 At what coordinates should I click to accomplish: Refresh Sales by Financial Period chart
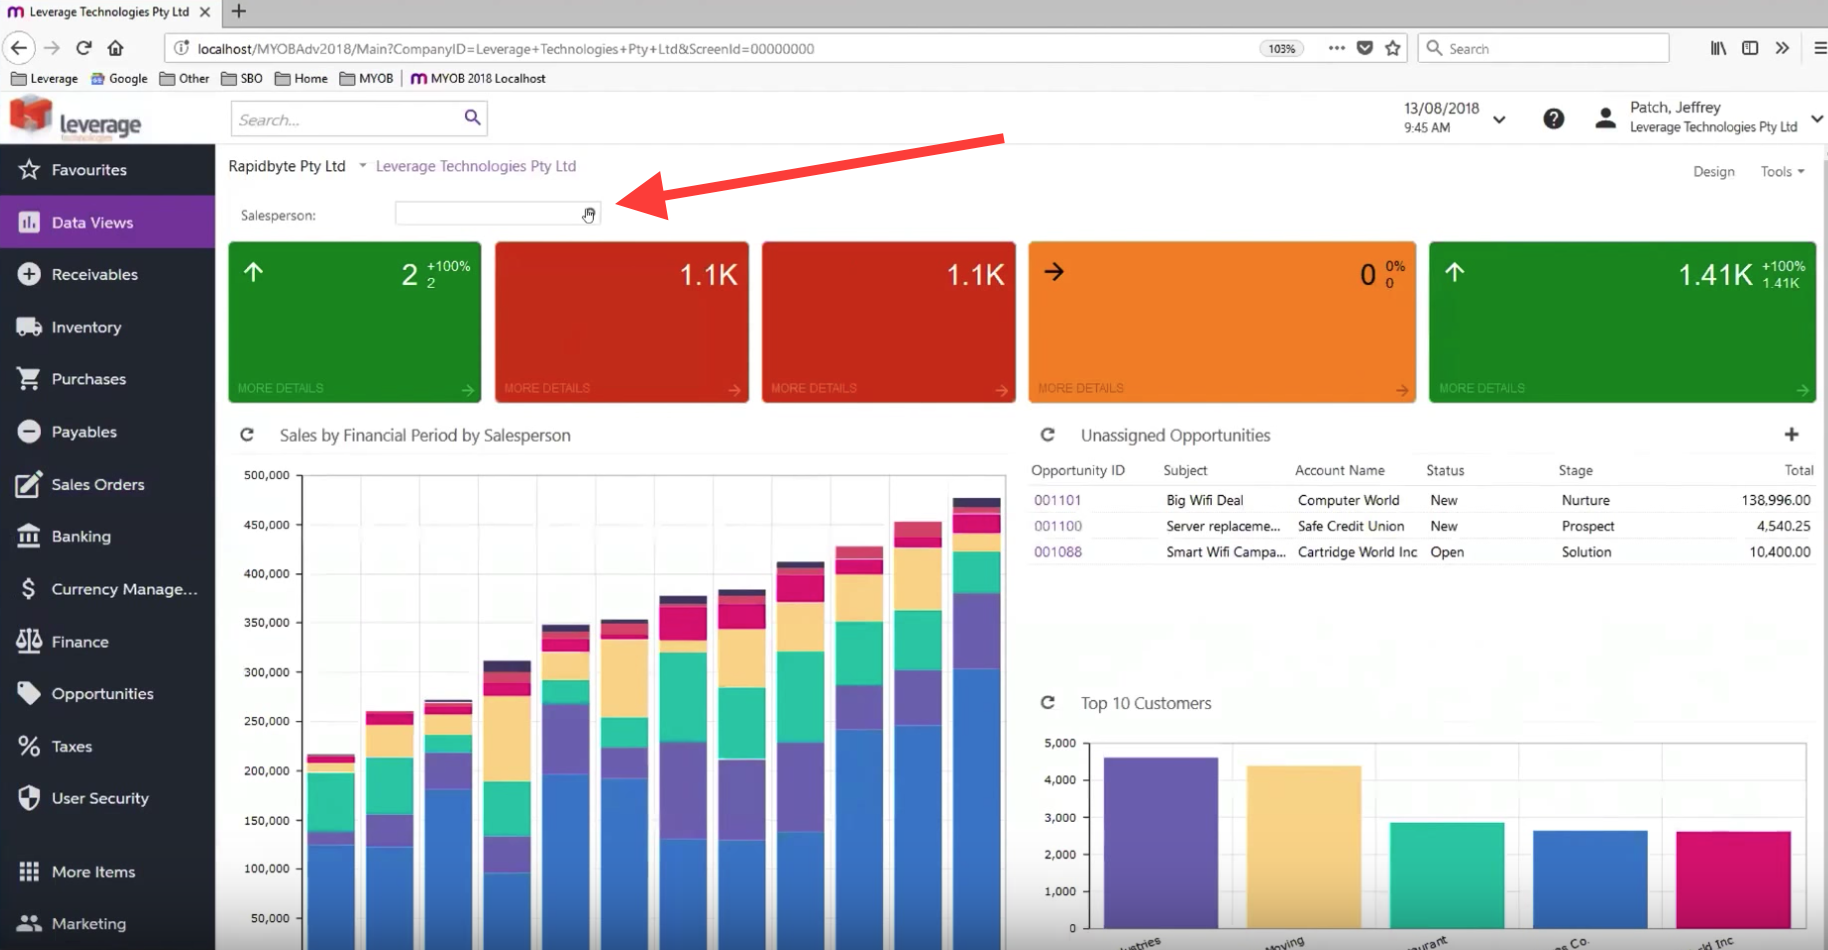[x=247, y=435]
